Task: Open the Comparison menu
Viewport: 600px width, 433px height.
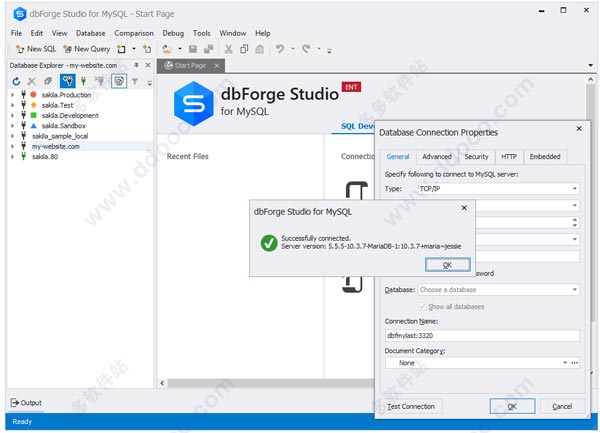Action: pos(134,33)
